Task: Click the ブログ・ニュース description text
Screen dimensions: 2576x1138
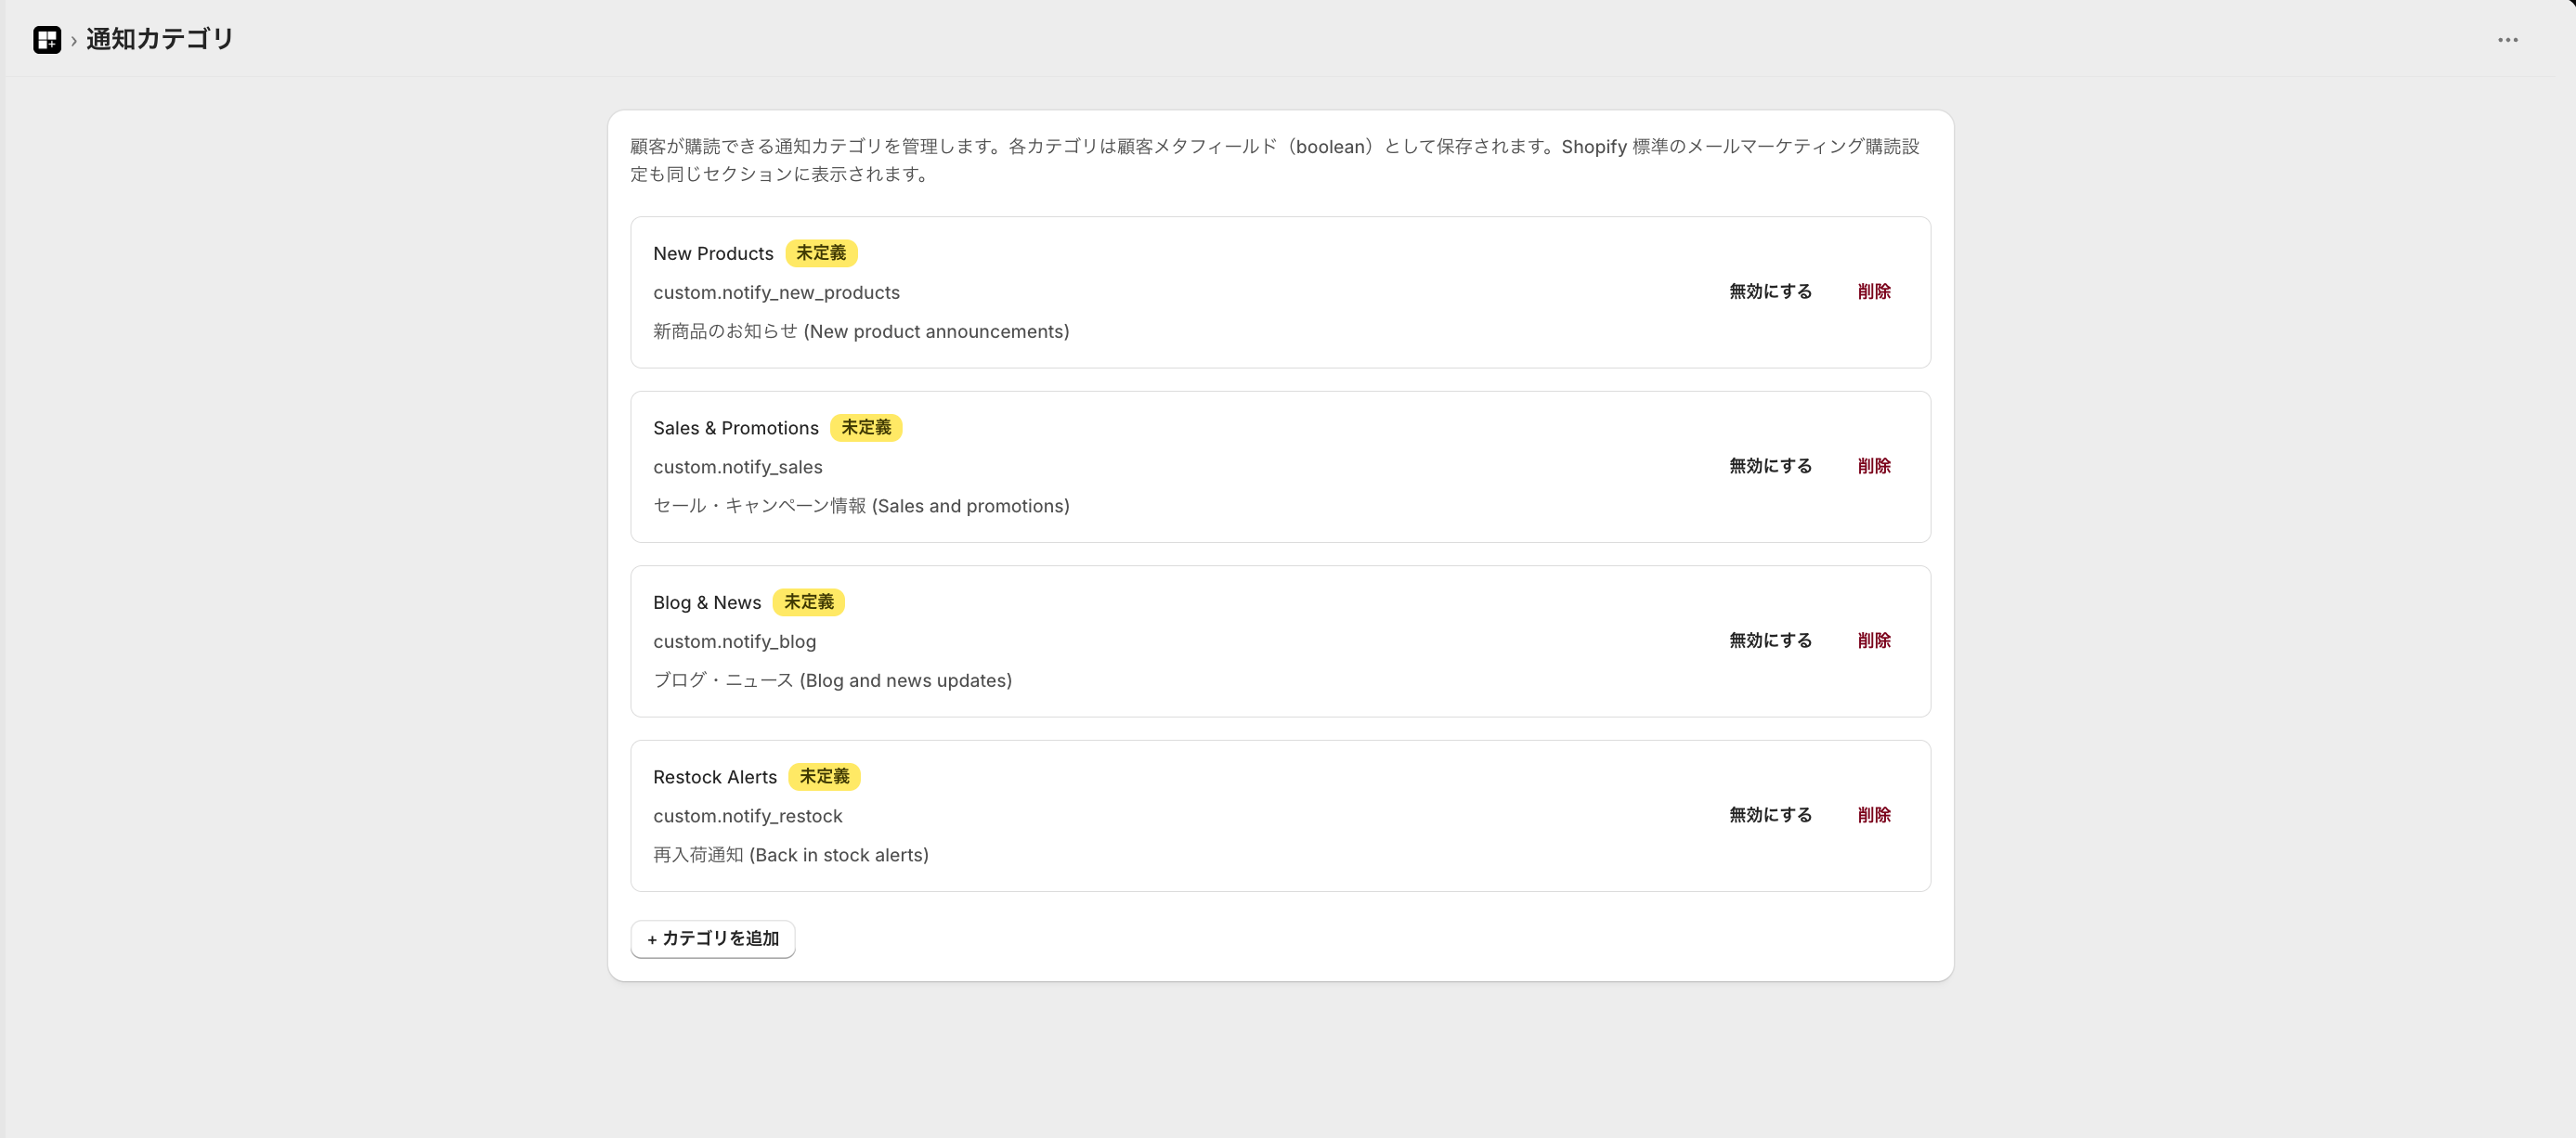Action: (832, 681)
